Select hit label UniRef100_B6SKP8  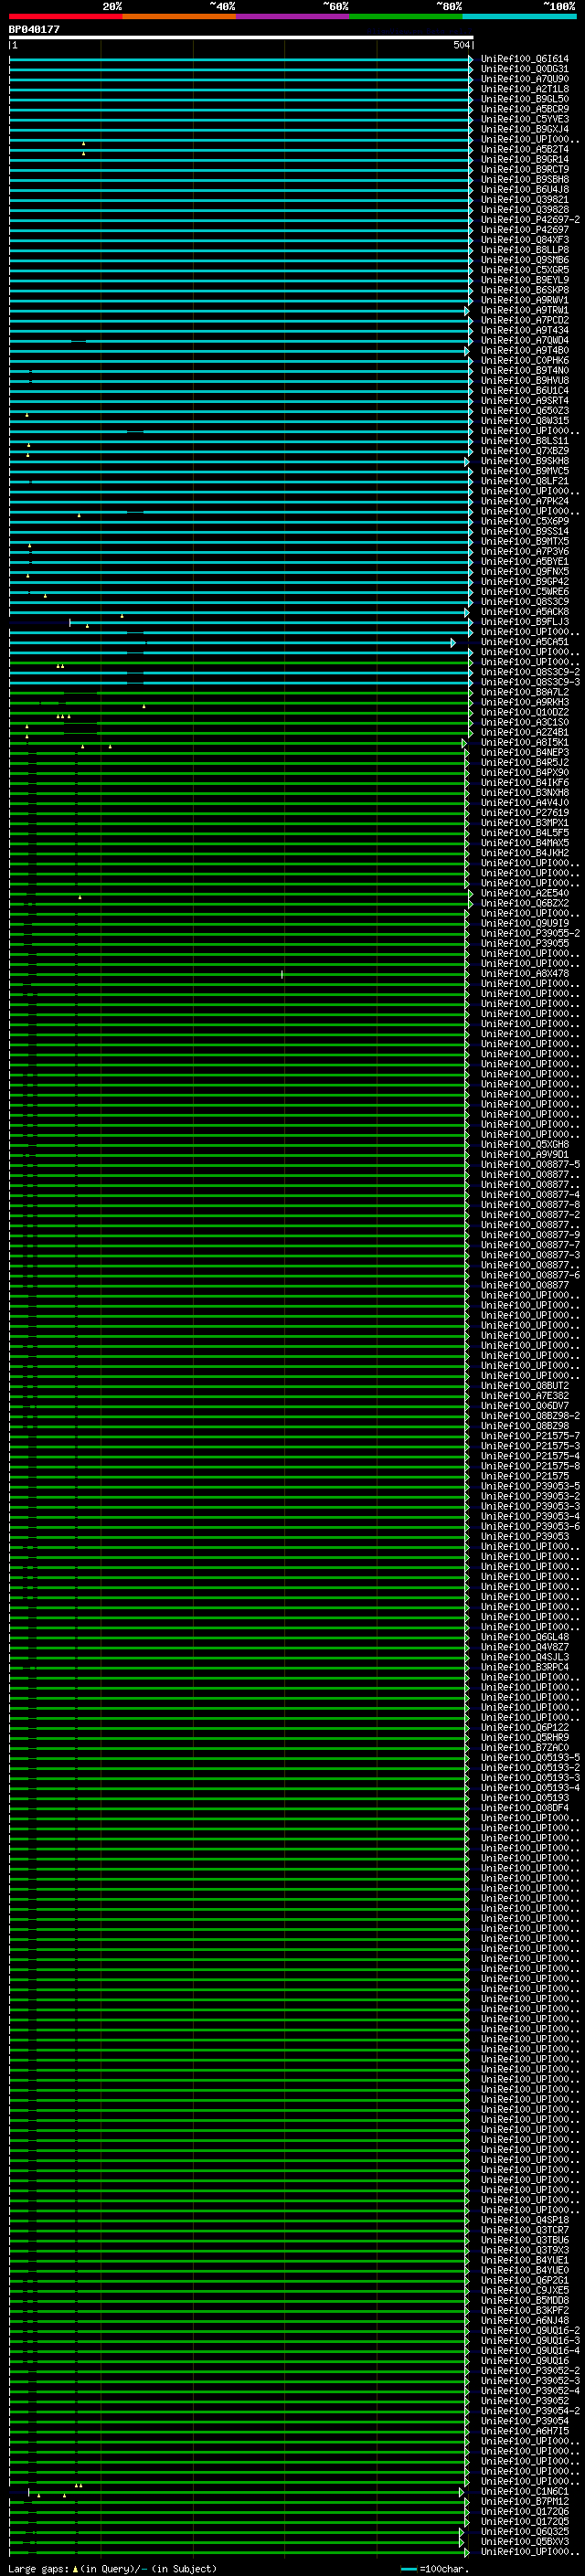point(525,290)
